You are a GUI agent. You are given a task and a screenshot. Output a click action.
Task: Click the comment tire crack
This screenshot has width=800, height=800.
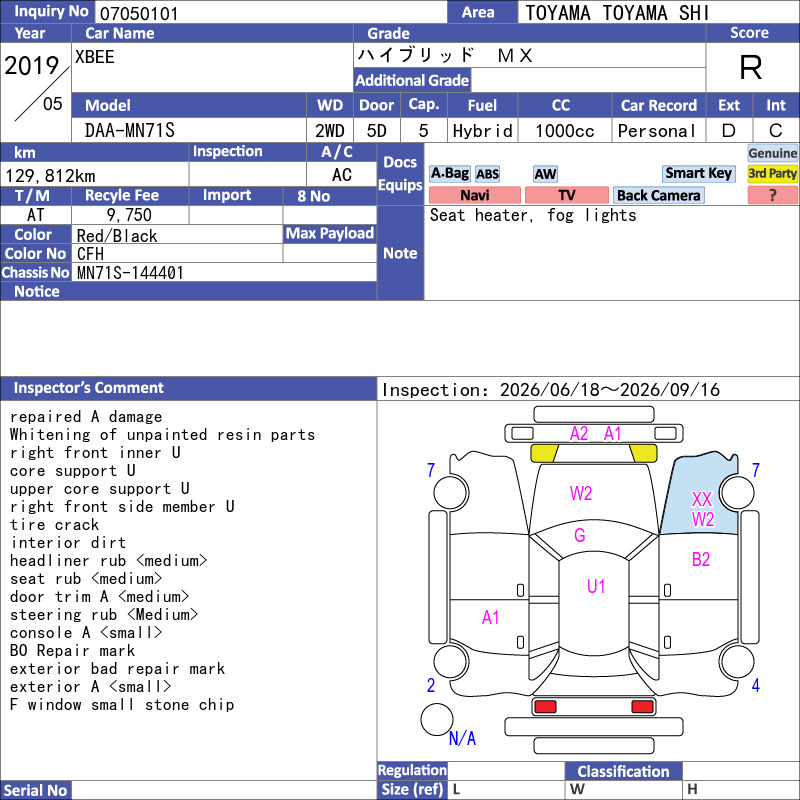click(x=54, y=524)
